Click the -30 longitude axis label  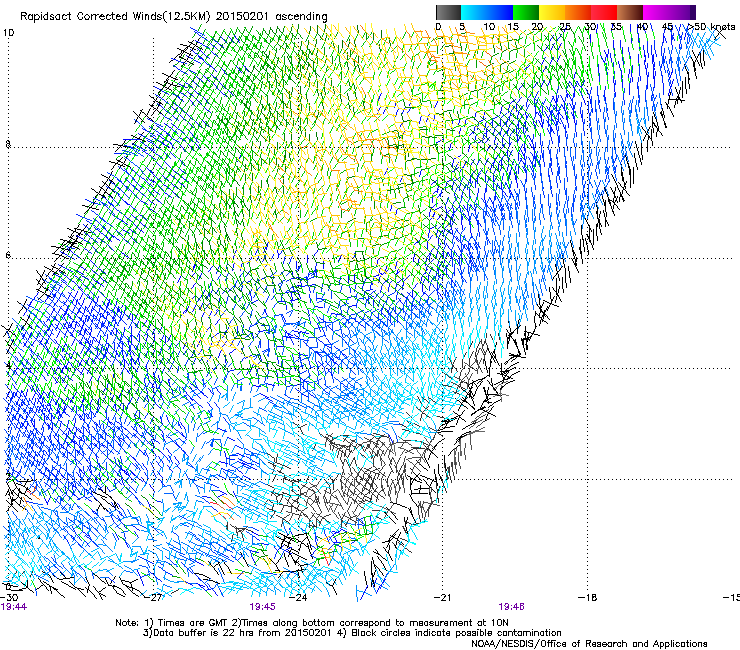pos(9,597)
